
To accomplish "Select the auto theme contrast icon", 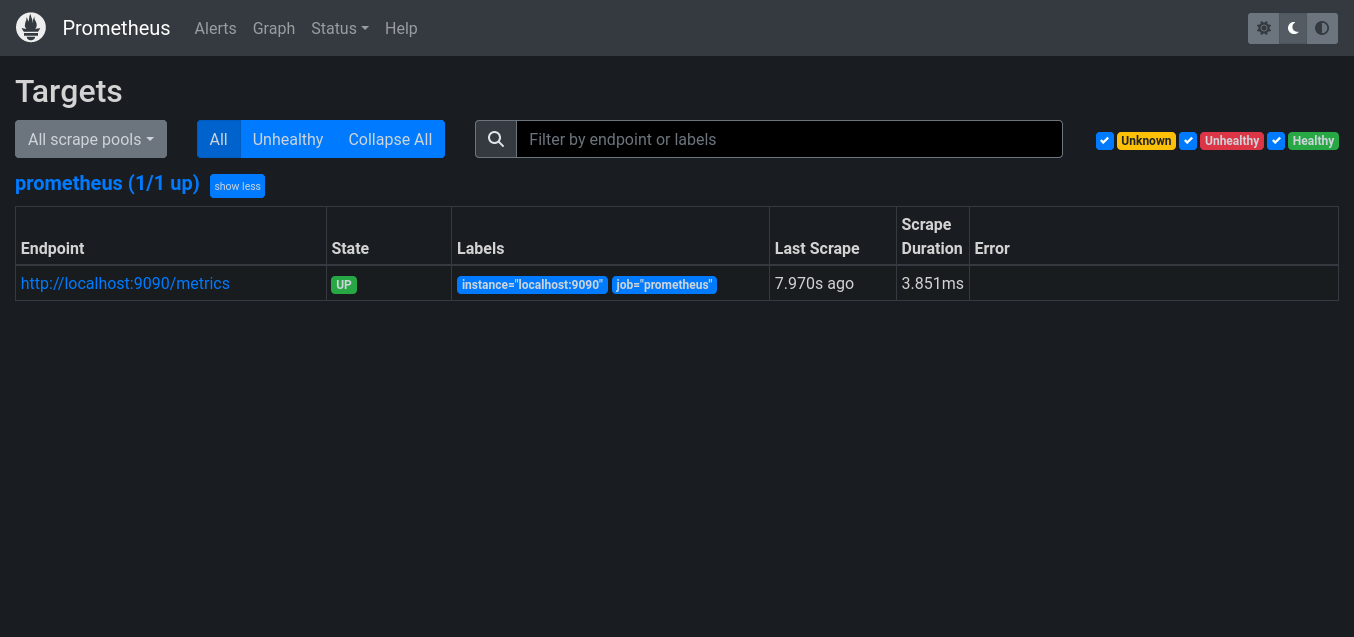I will 1322,28.
